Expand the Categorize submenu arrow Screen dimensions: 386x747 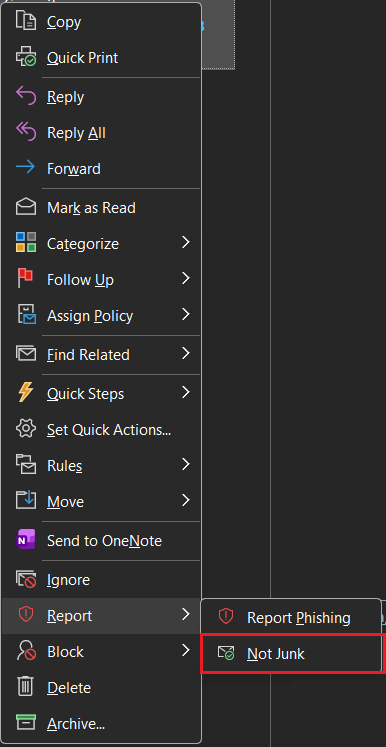(186, 243)
